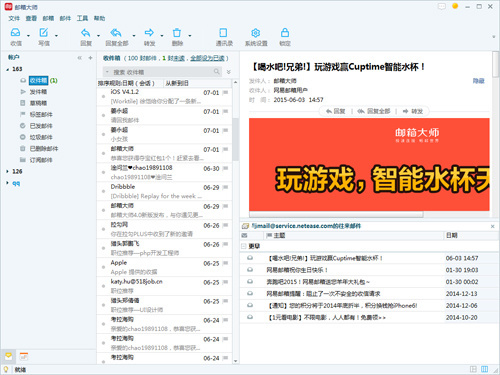Click the horizontal scrollbar under the email body
Image resolution: width=500 pixels, height=375 pixels.
[336, 214]
